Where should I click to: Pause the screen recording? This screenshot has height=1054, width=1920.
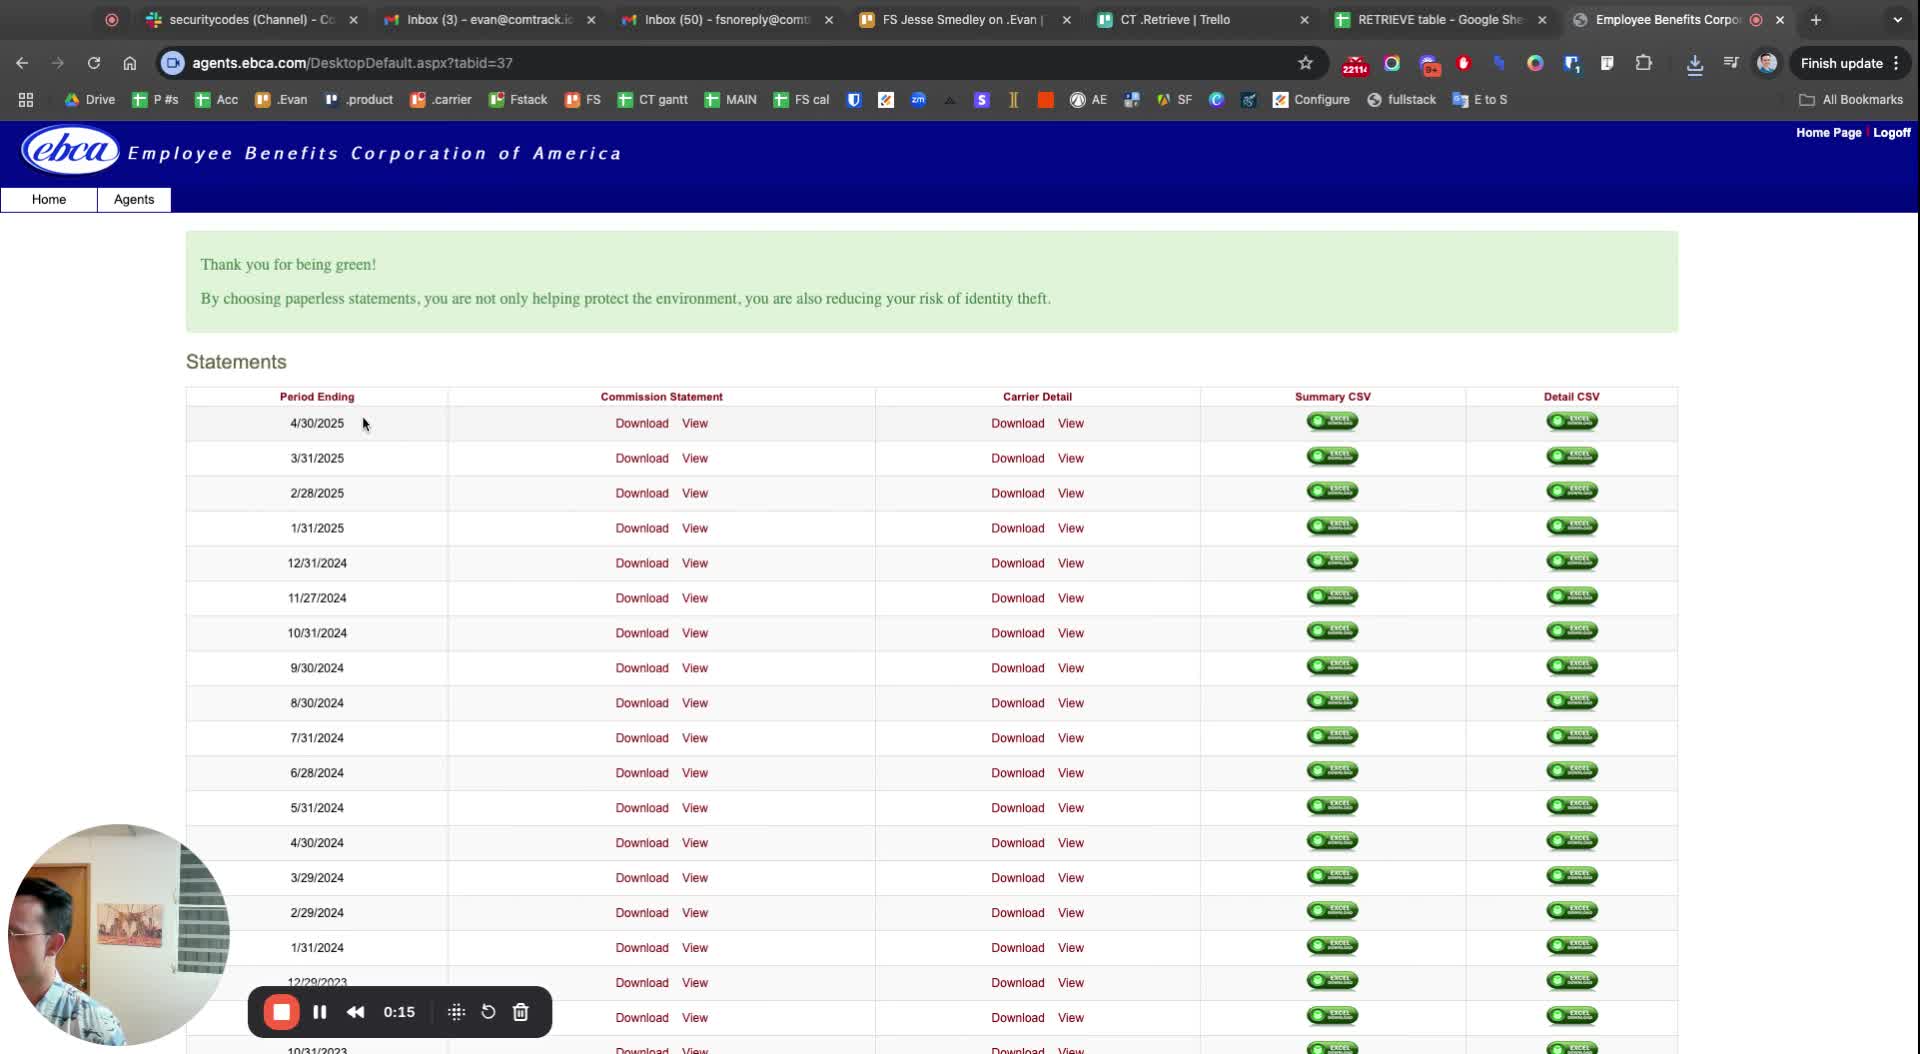[320, 1012]
